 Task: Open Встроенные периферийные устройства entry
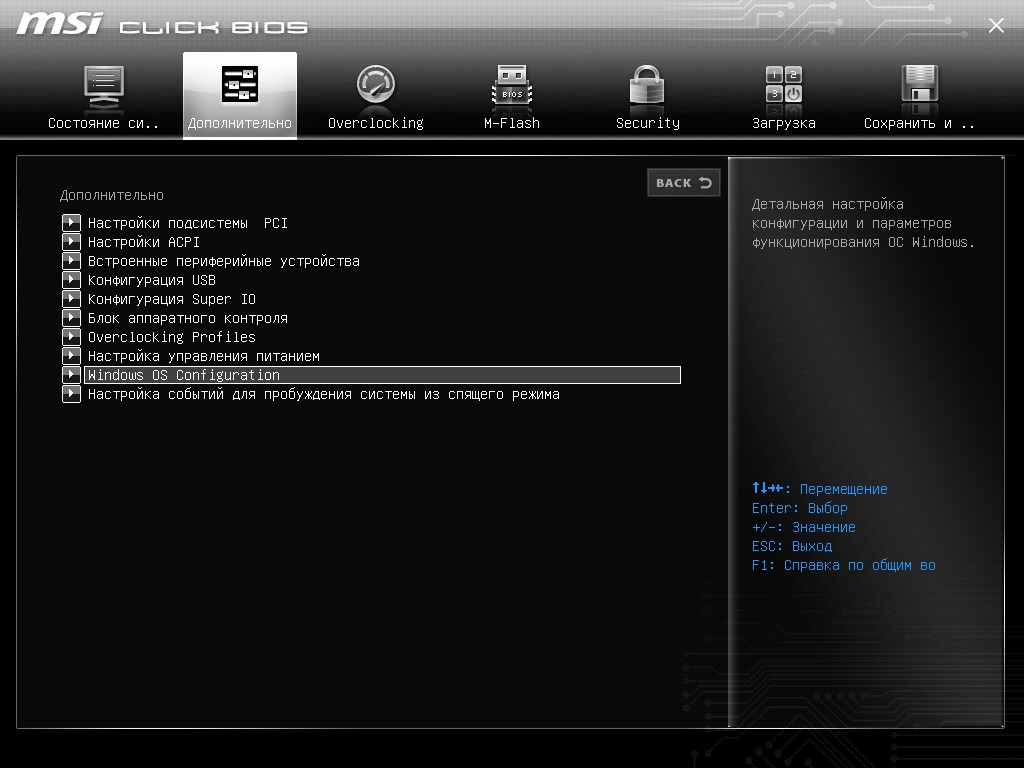224,261
